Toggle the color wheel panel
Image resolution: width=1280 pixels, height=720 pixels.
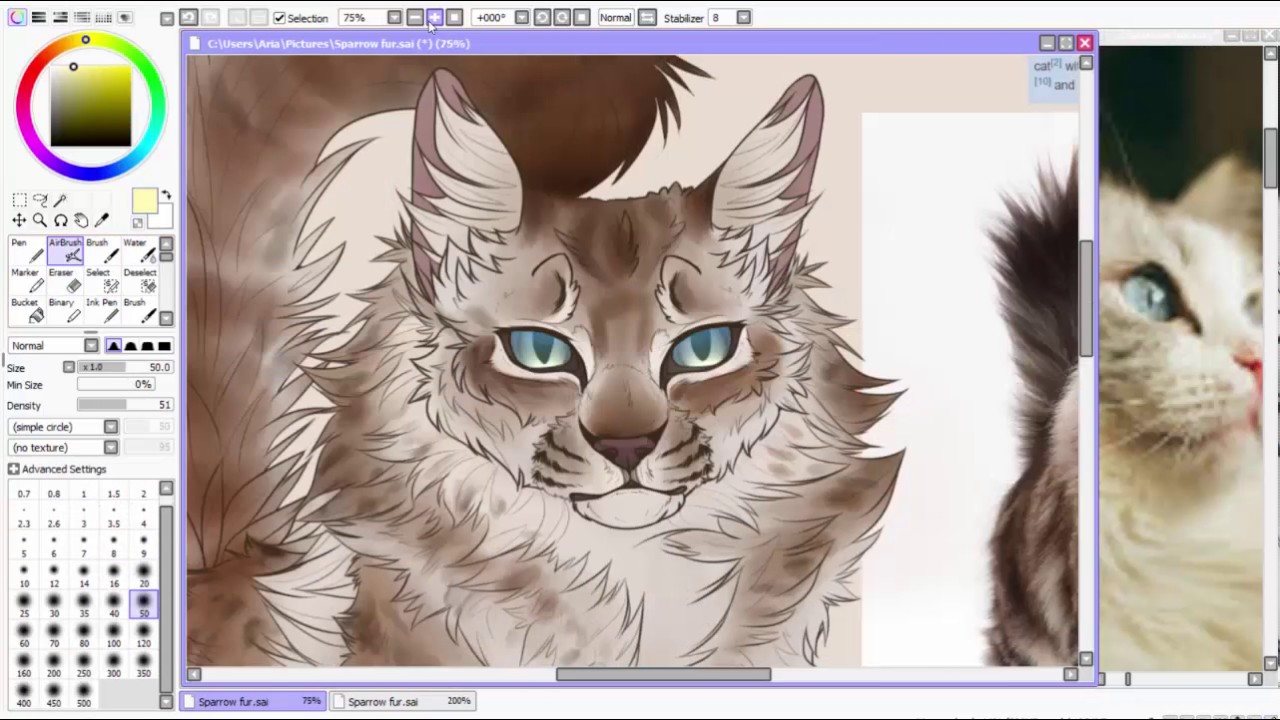pyautogui.click(x=17, y=17)
